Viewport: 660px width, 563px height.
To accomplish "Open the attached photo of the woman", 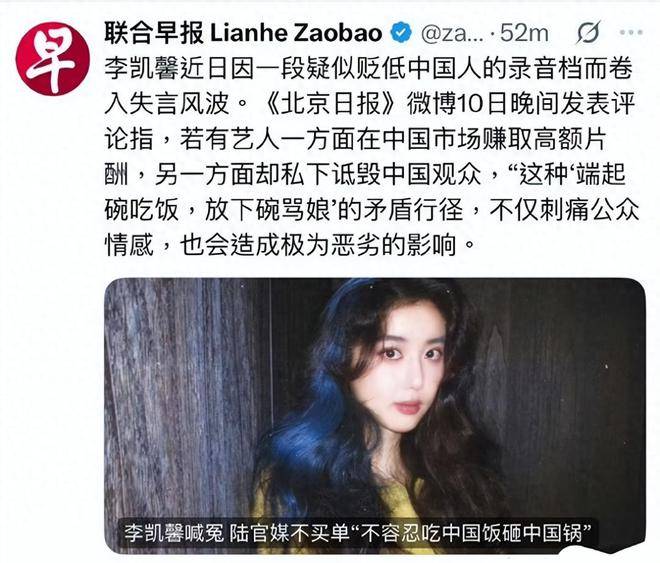I will click(x=375, y=416).
